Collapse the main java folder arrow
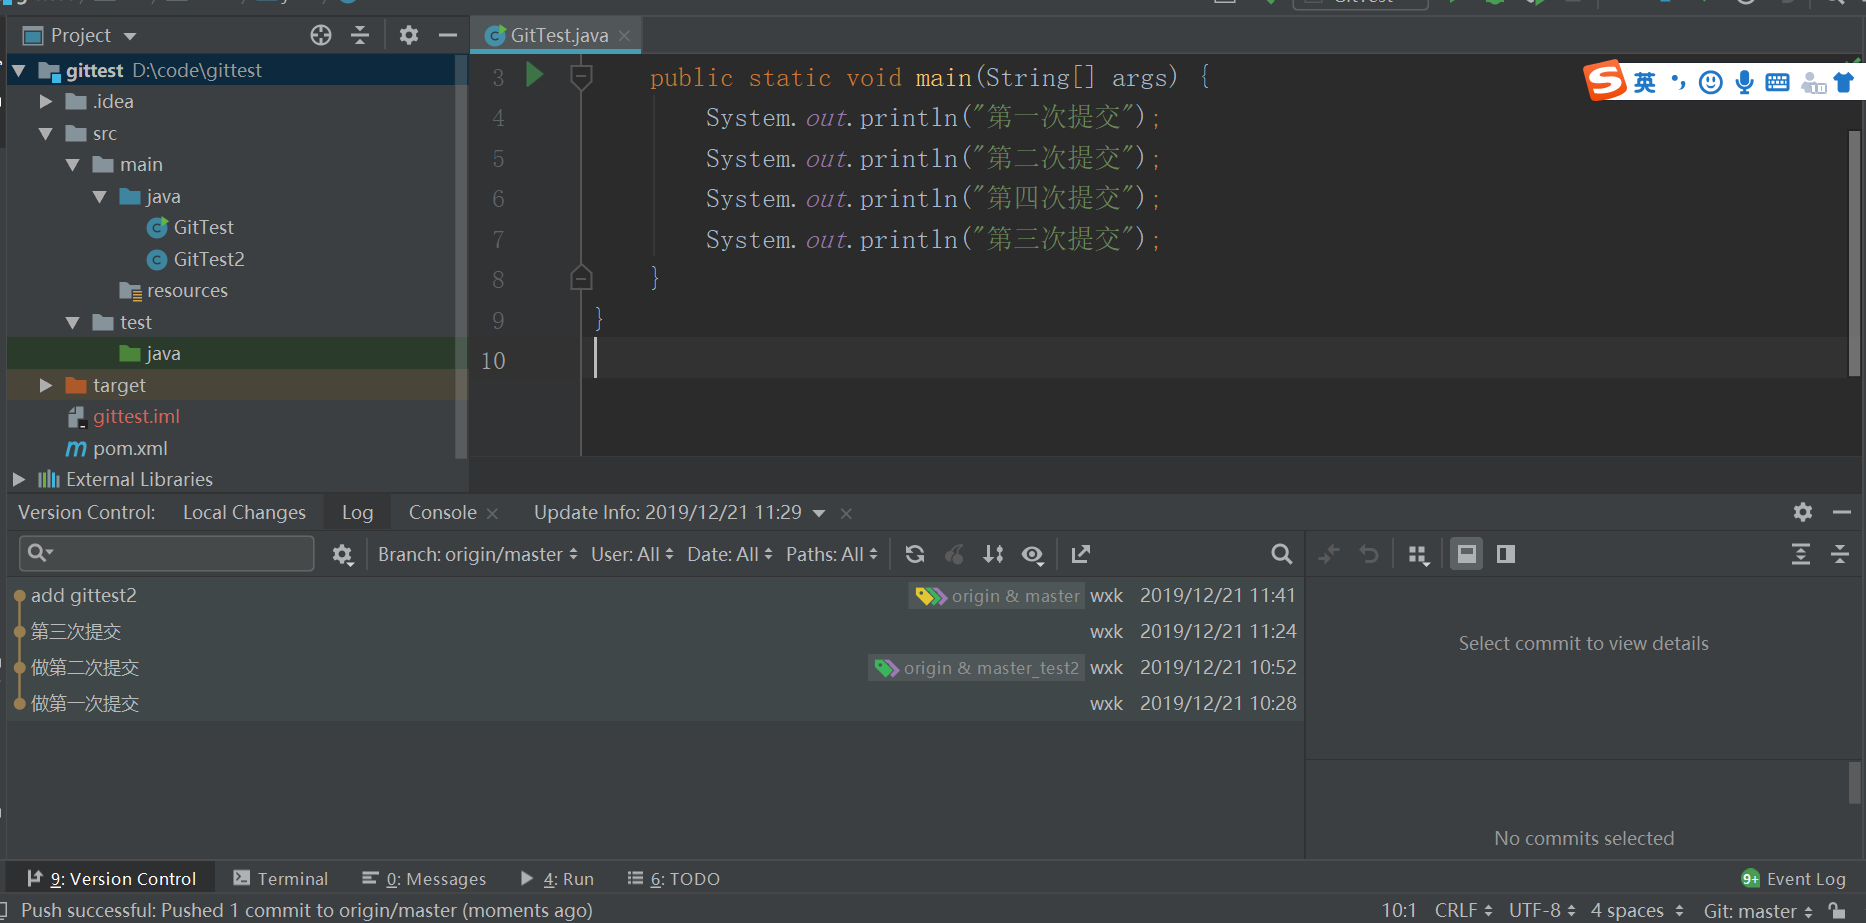 (x=99, y=196)
